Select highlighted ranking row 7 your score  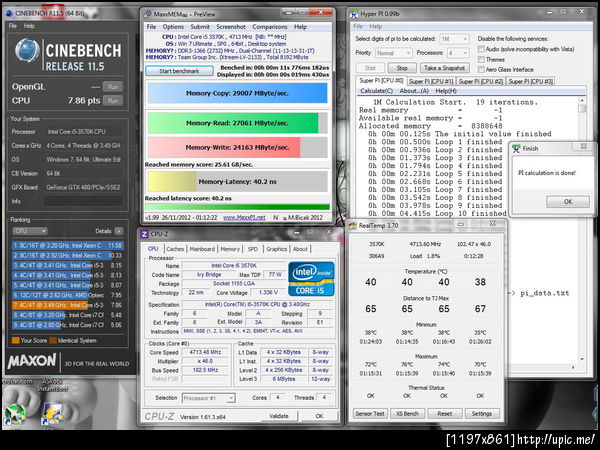67,305
